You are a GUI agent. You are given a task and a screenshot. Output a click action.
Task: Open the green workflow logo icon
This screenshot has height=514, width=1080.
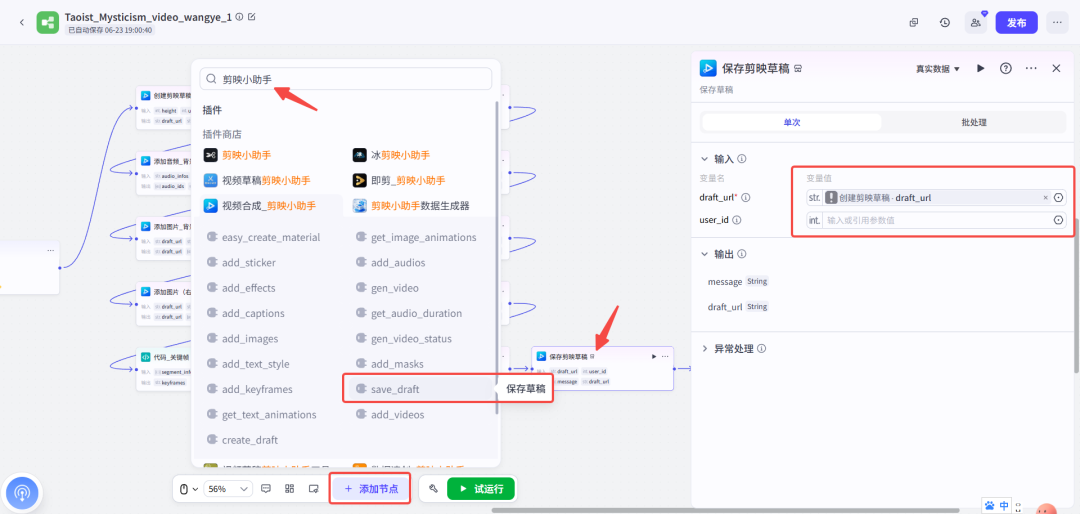point(48,22)
